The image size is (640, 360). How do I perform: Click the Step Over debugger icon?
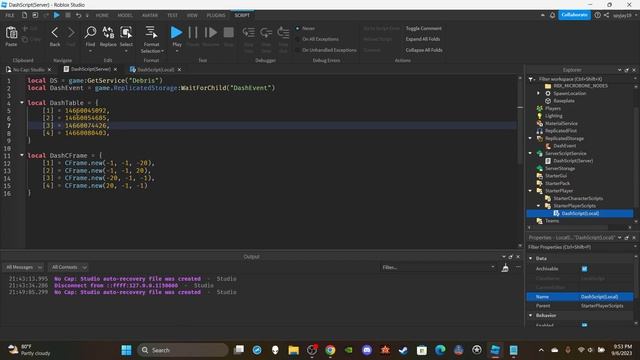266,32
